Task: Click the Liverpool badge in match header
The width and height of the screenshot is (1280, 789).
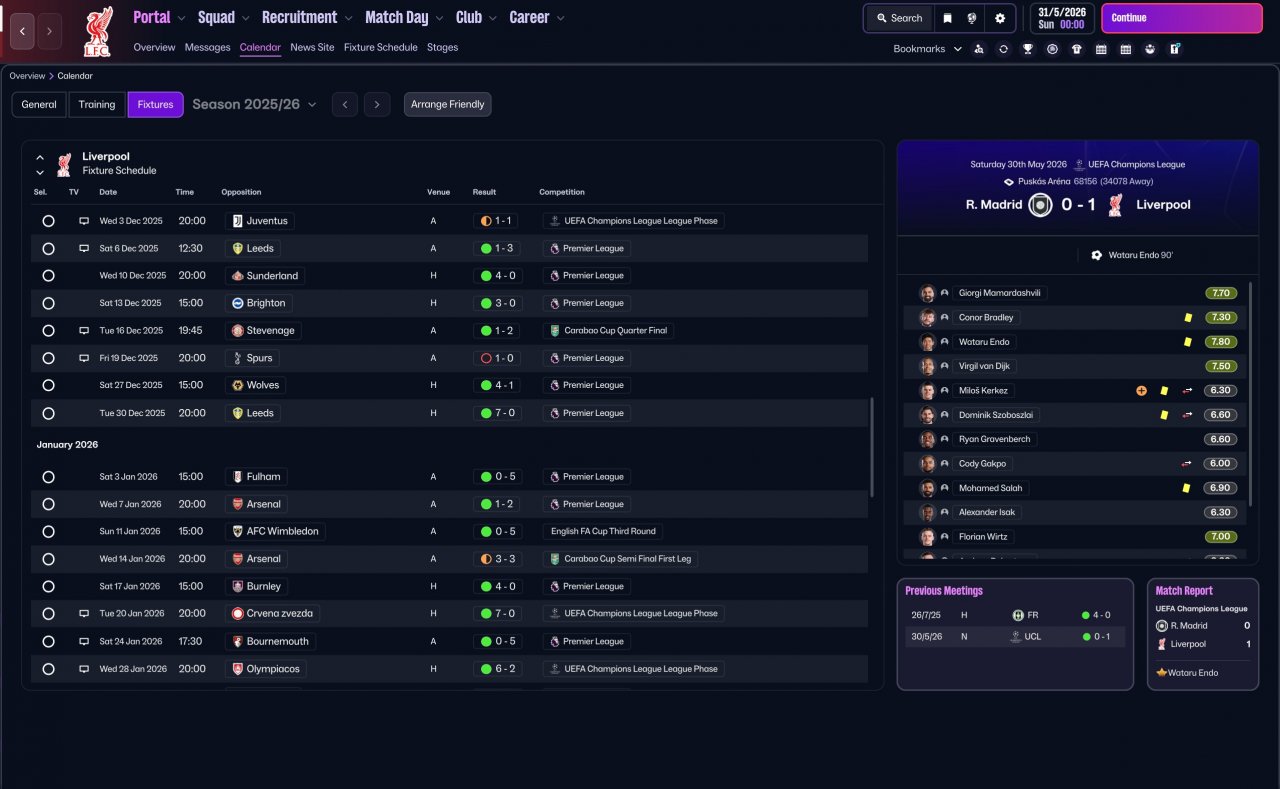Action: [1116, 205]
